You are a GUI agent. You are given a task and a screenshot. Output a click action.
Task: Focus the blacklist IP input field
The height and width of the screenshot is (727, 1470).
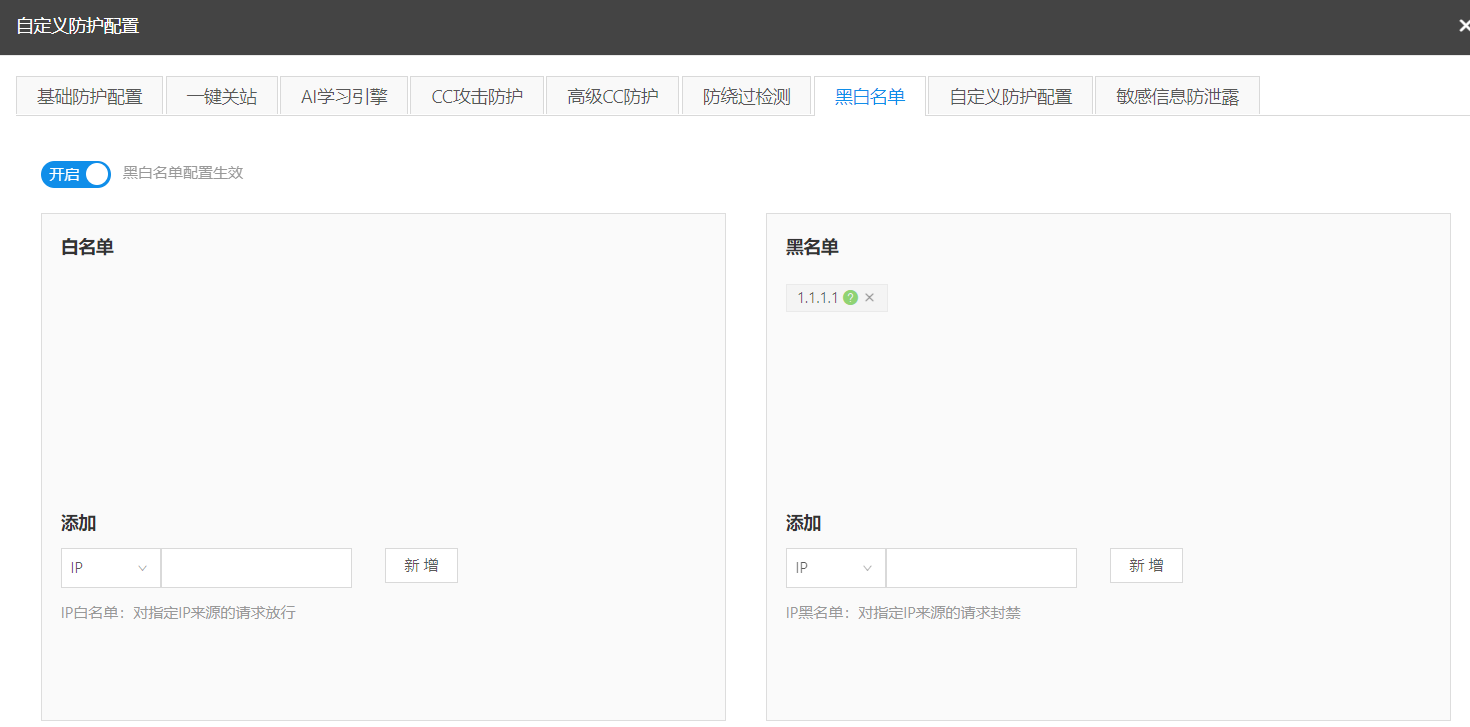coord(981,568)
